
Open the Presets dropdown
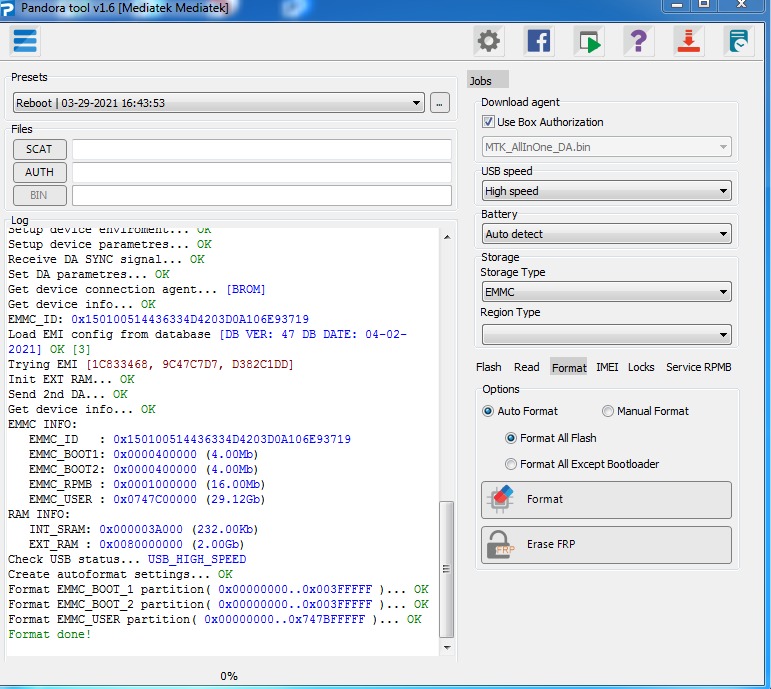click(219, 103)
